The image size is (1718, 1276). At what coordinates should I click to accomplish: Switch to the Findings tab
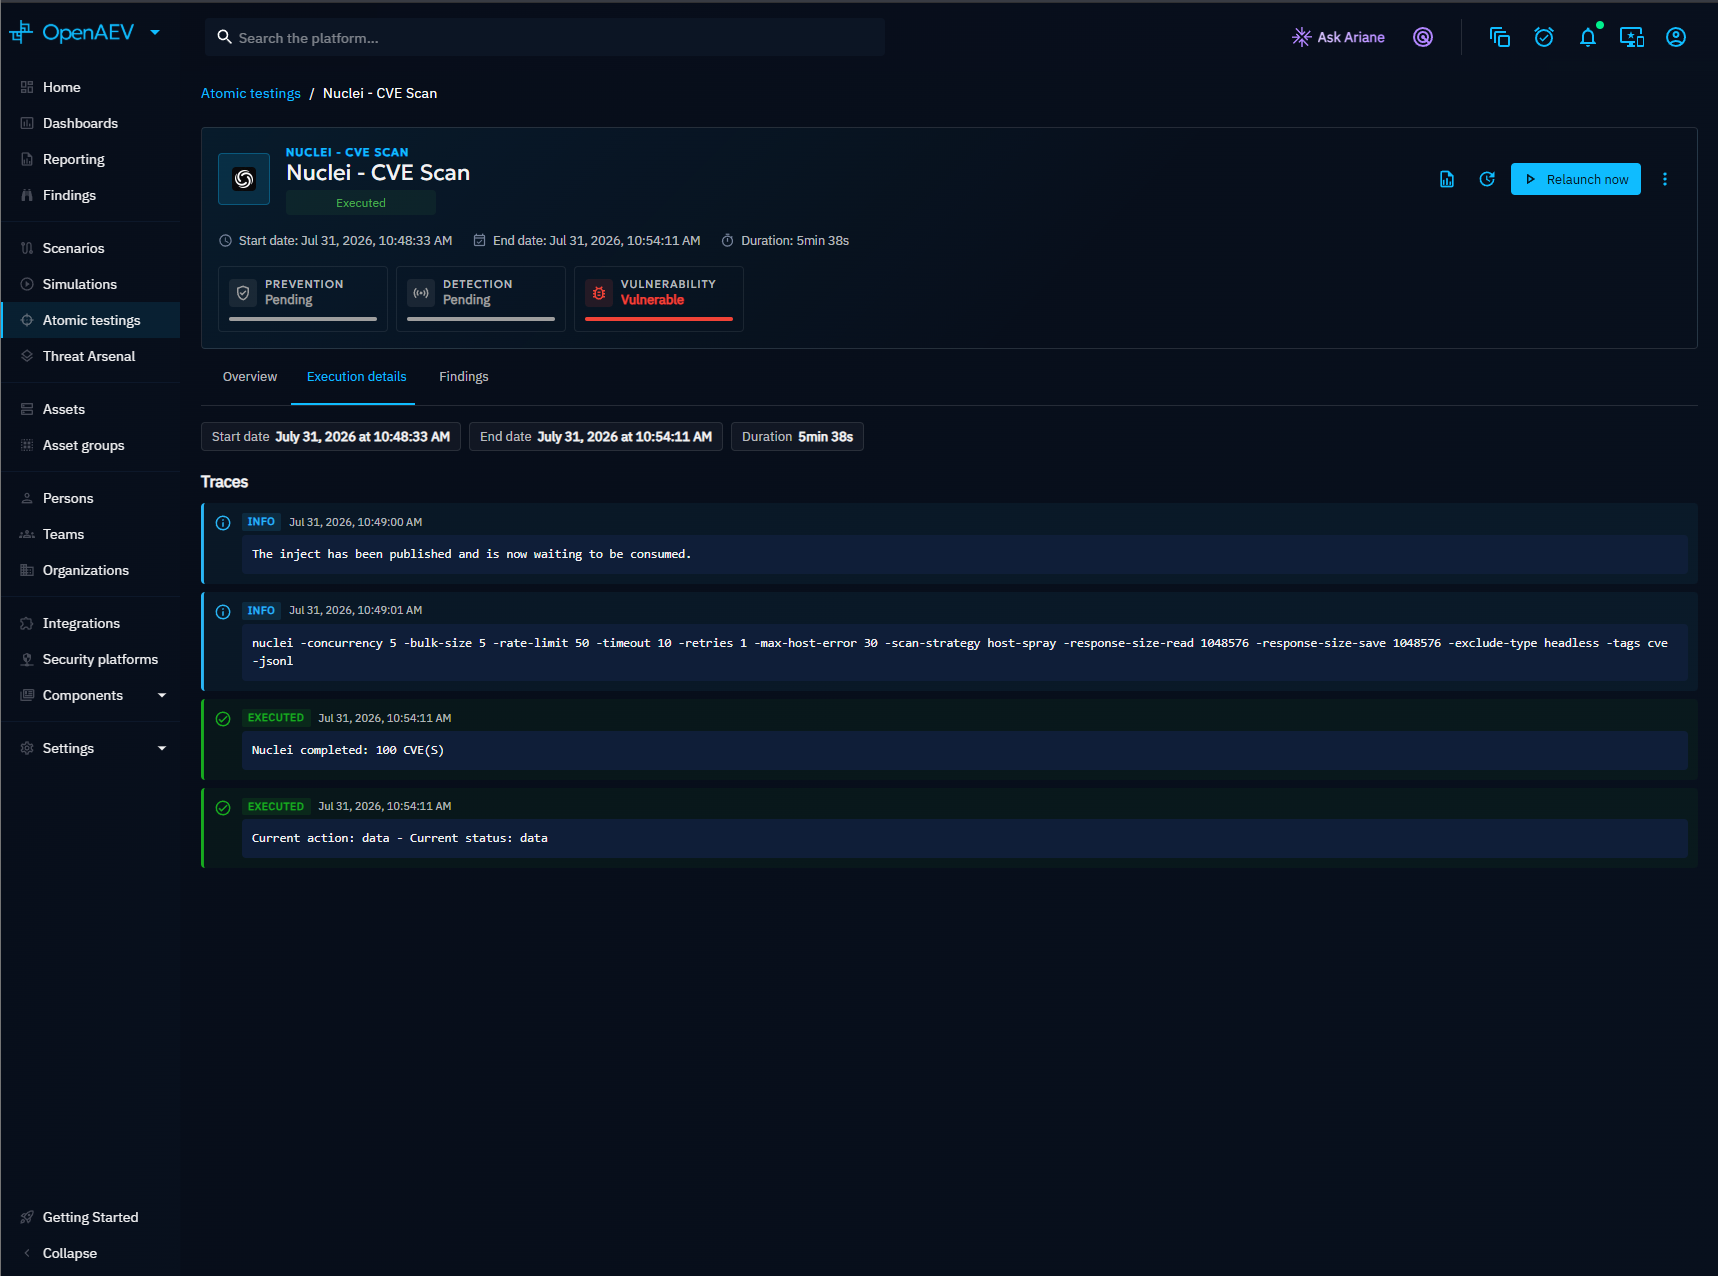point(464,377)
